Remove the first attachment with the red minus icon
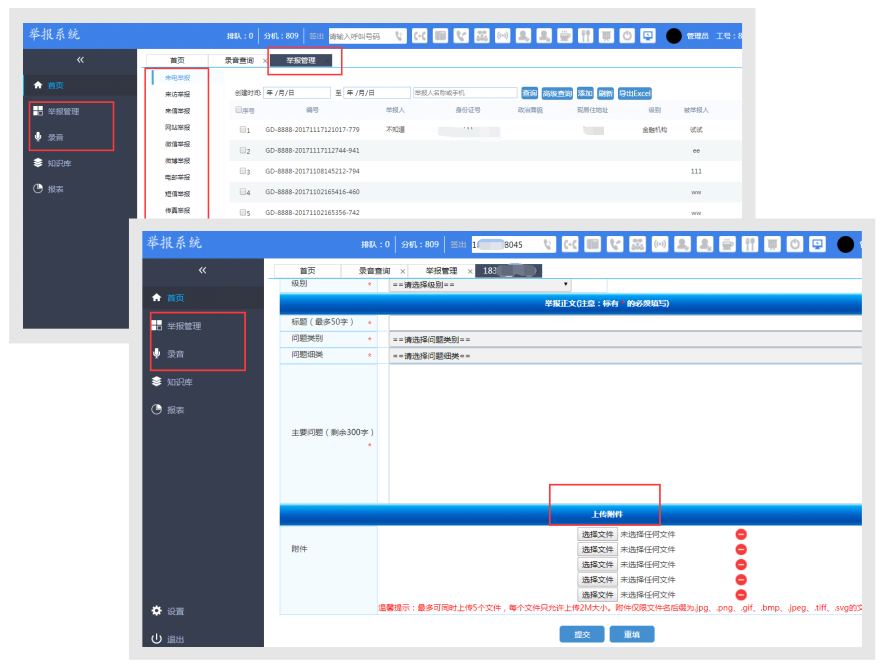This screenshot has width=884, height=669. point(741,534)
